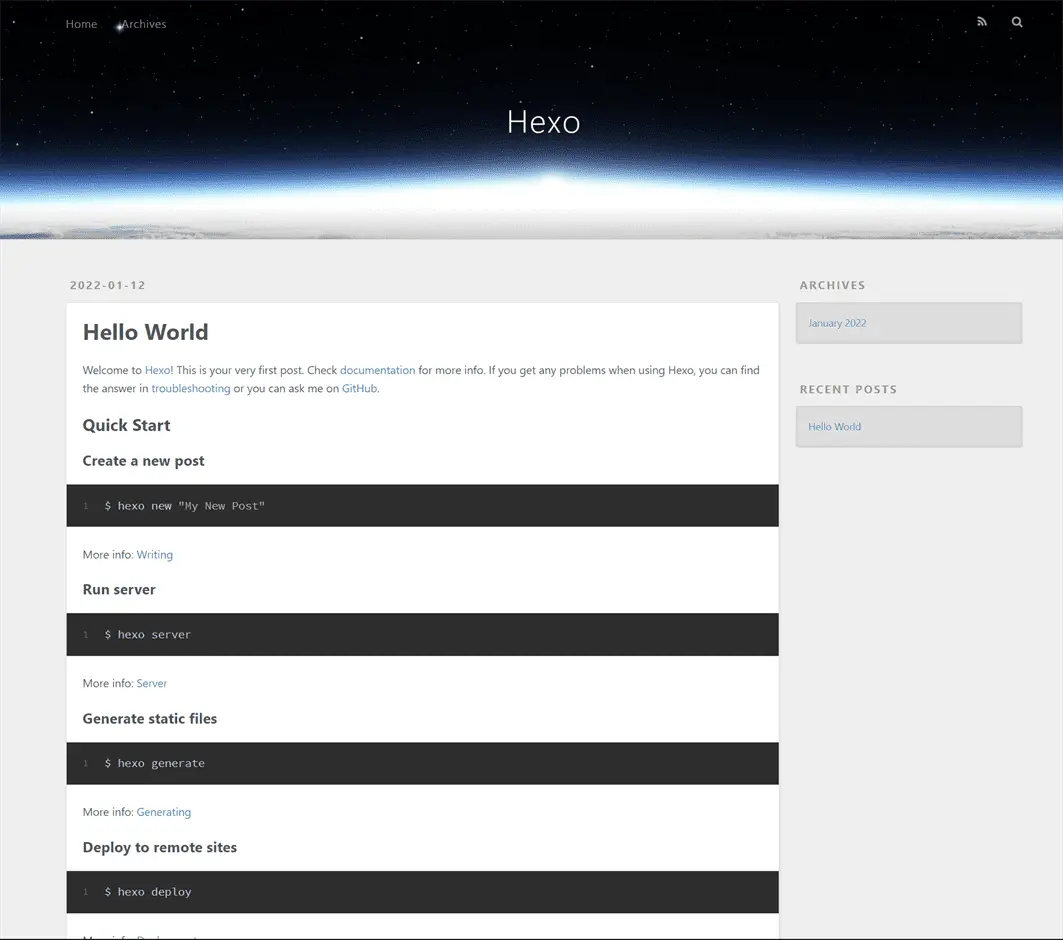1063x940 pixels.
Task: Open Hello World under Recent Posts
Action: click(834, 426)
